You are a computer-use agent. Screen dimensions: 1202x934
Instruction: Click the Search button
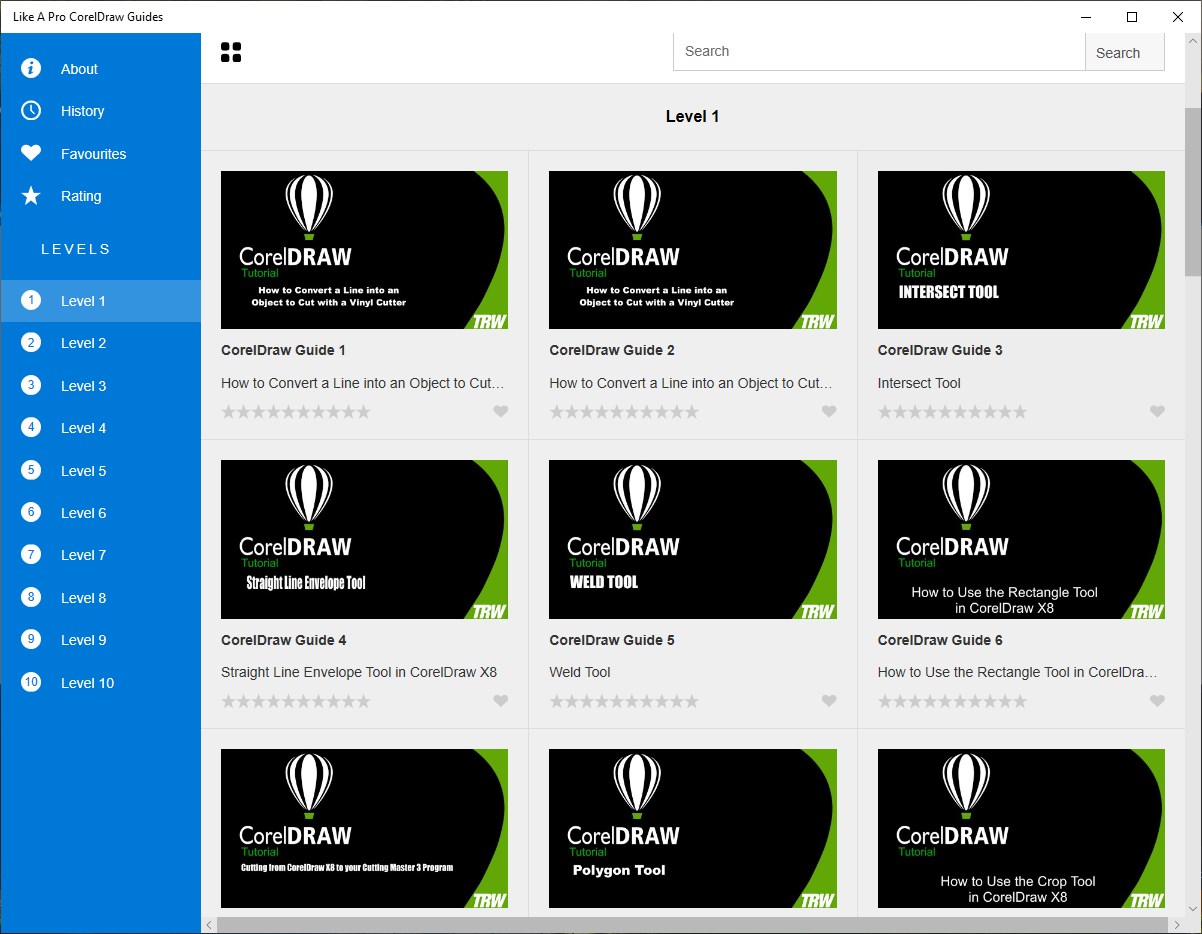[x=1125, y=52]
